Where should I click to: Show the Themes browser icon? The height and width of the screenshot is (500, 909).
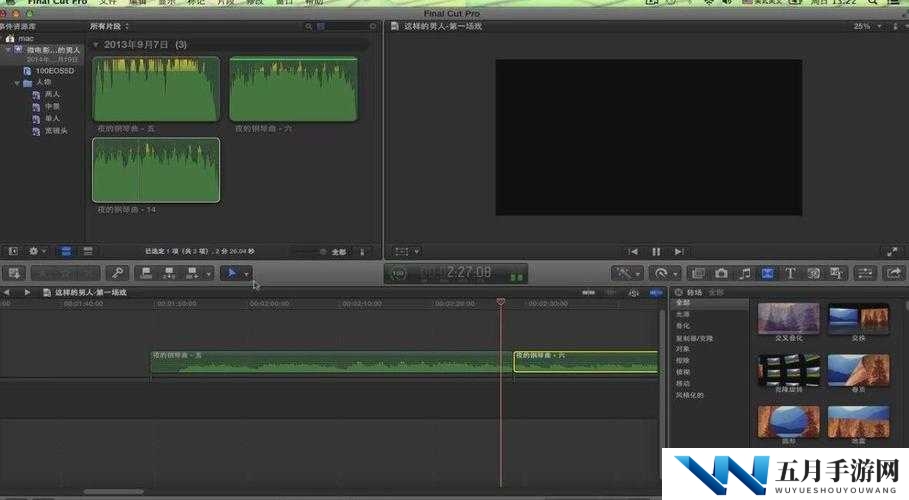click(836, 273)
